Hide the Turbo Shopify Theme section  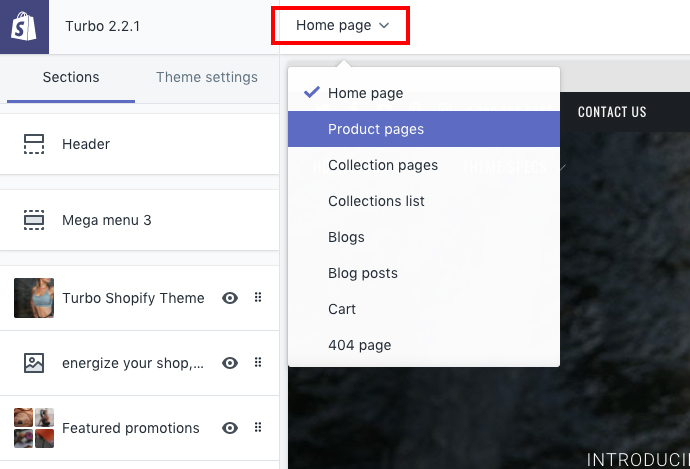tap(230, 298)
